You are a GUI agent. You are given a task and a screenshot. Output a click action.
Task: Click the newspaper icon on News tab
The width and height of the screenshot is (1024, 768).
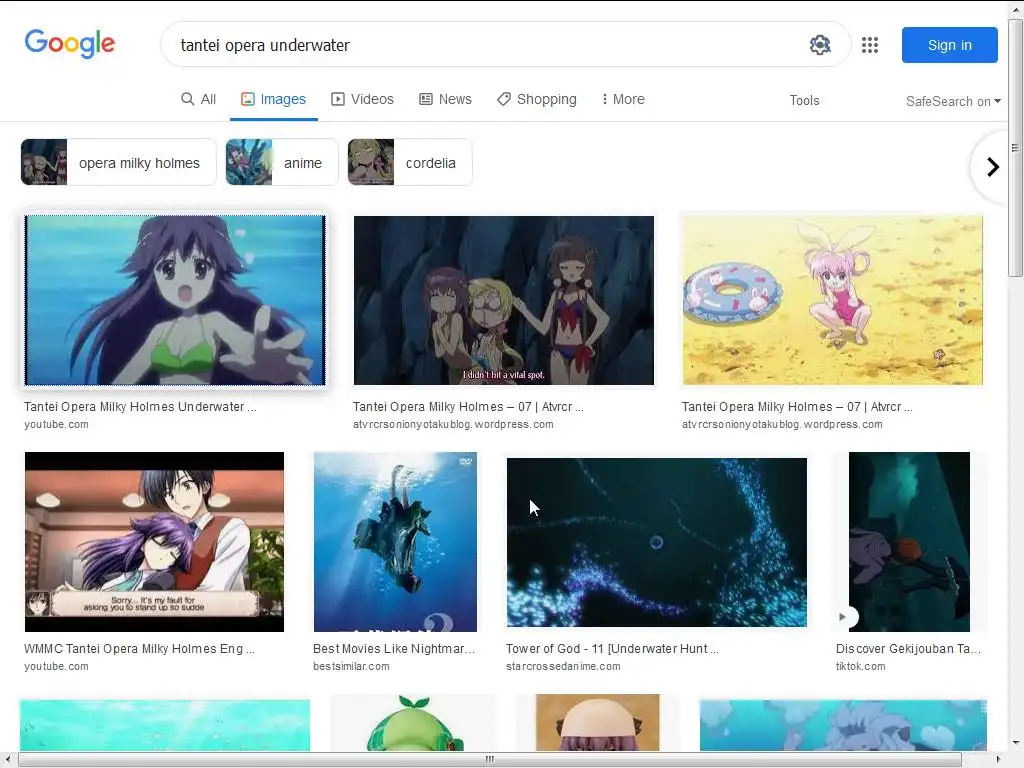coord(426,99)
